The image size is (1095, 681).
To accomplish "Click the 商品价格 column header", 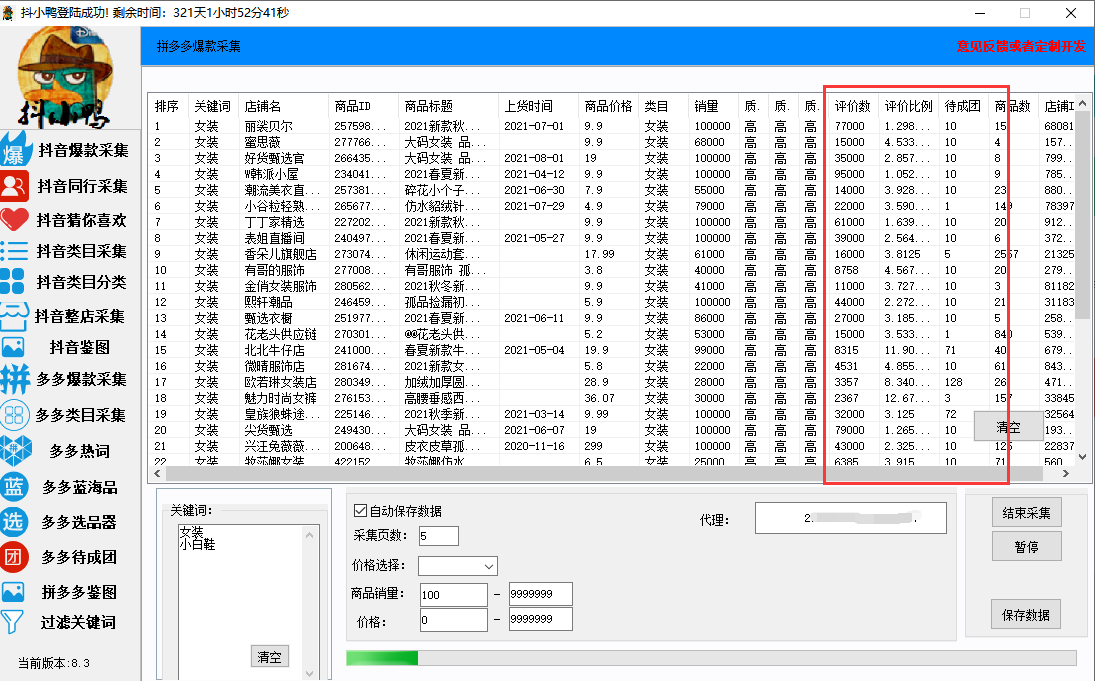I will pyautogui.click(x=608, y=106).
